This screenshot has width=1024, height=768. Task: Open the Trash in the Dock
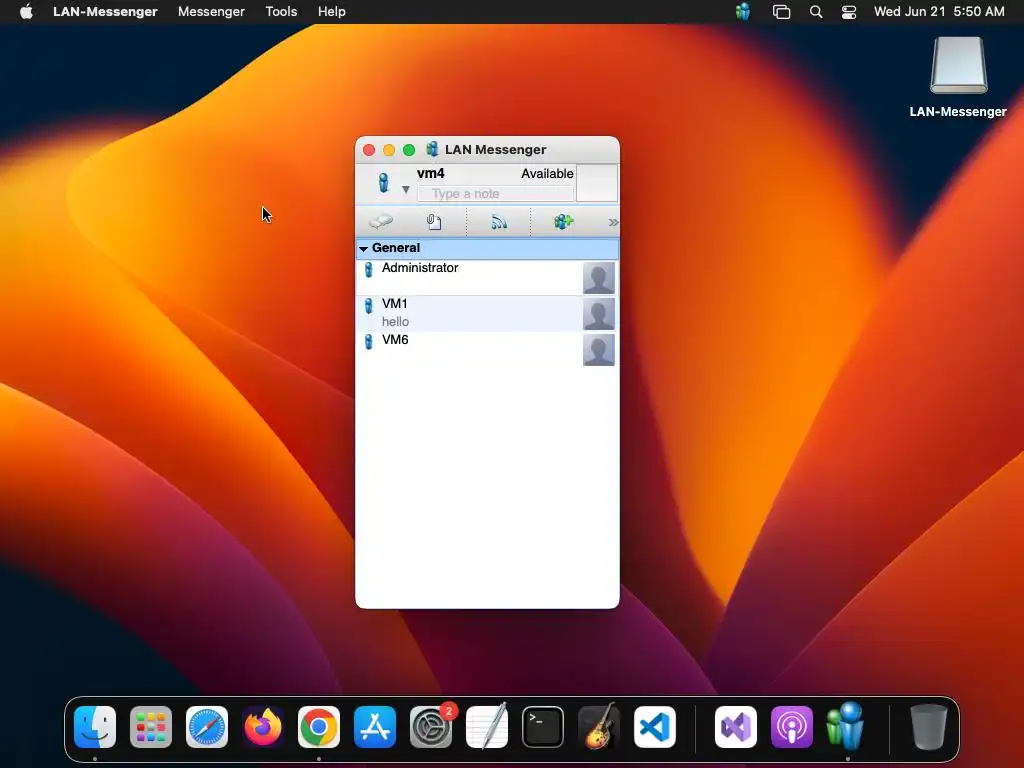(x=929, y=727)
